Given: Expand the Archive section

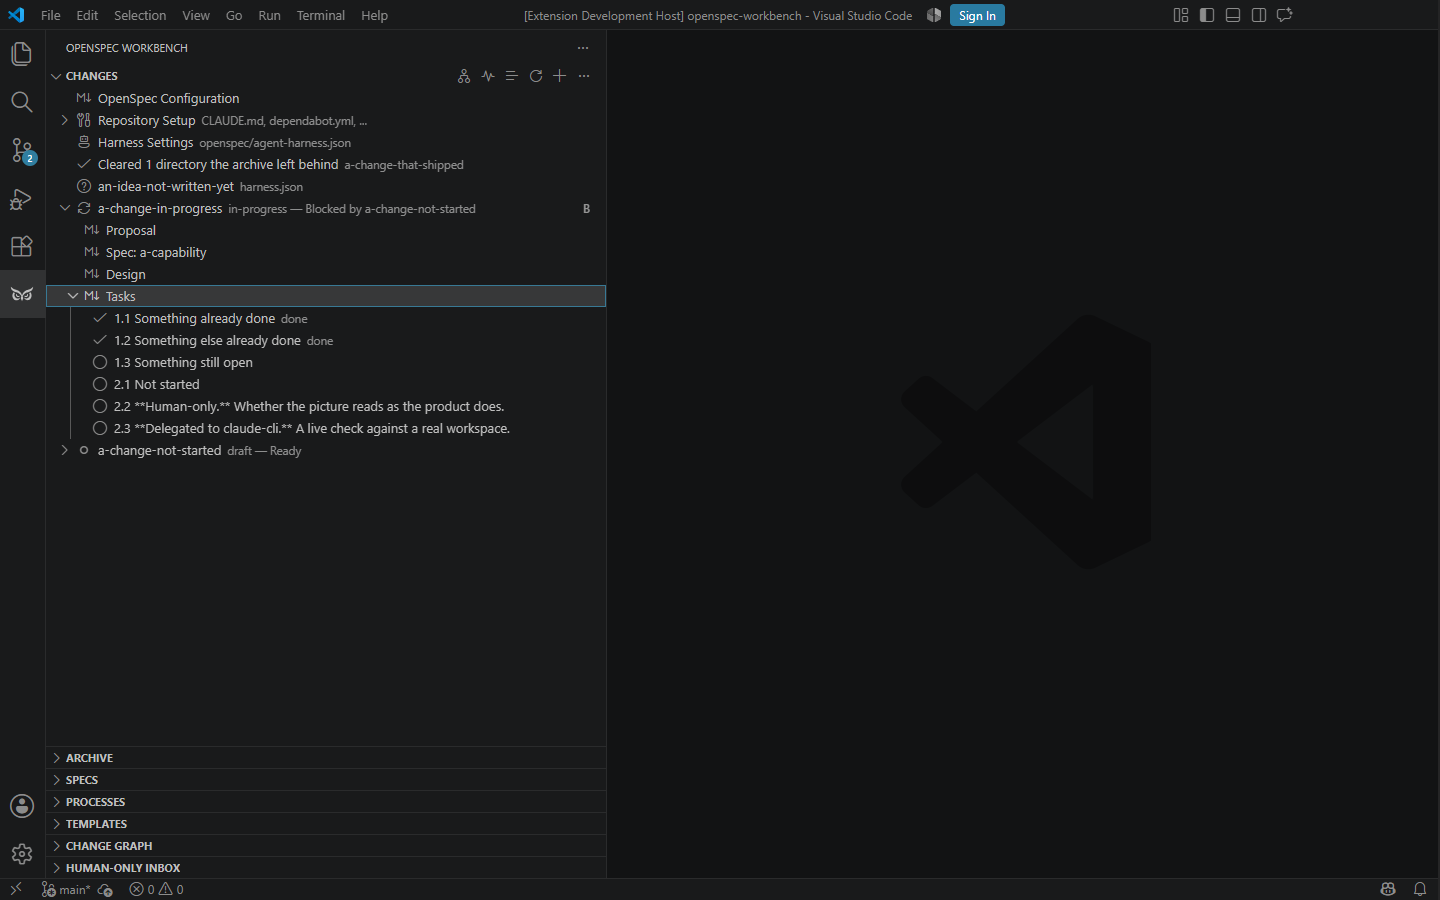Looking at the screenshot, I should tap(326, 758).
